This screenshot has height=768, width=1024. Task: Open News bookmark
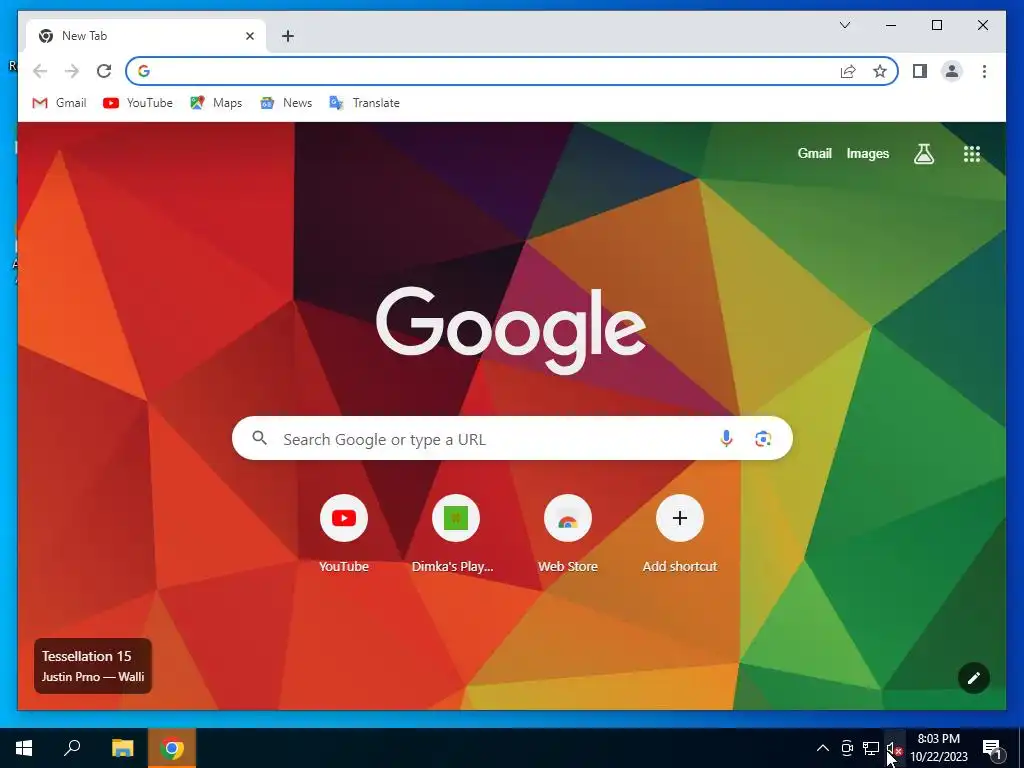286,103
